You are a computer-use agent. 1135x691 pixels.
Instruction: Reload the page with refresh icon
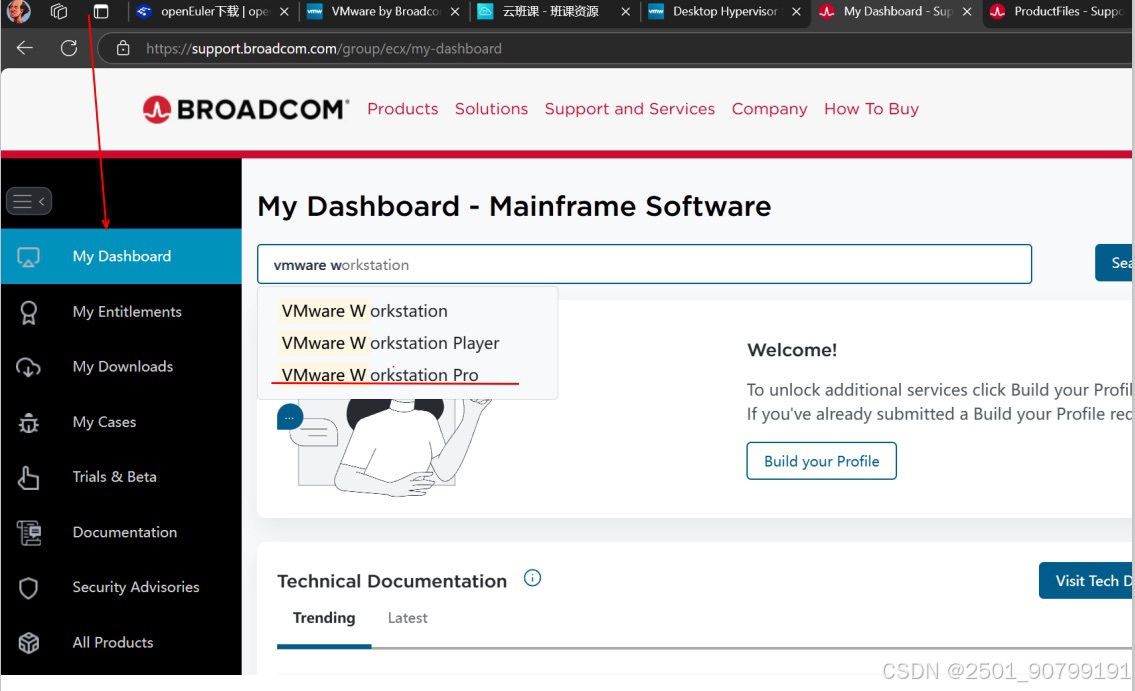point(69,48)
